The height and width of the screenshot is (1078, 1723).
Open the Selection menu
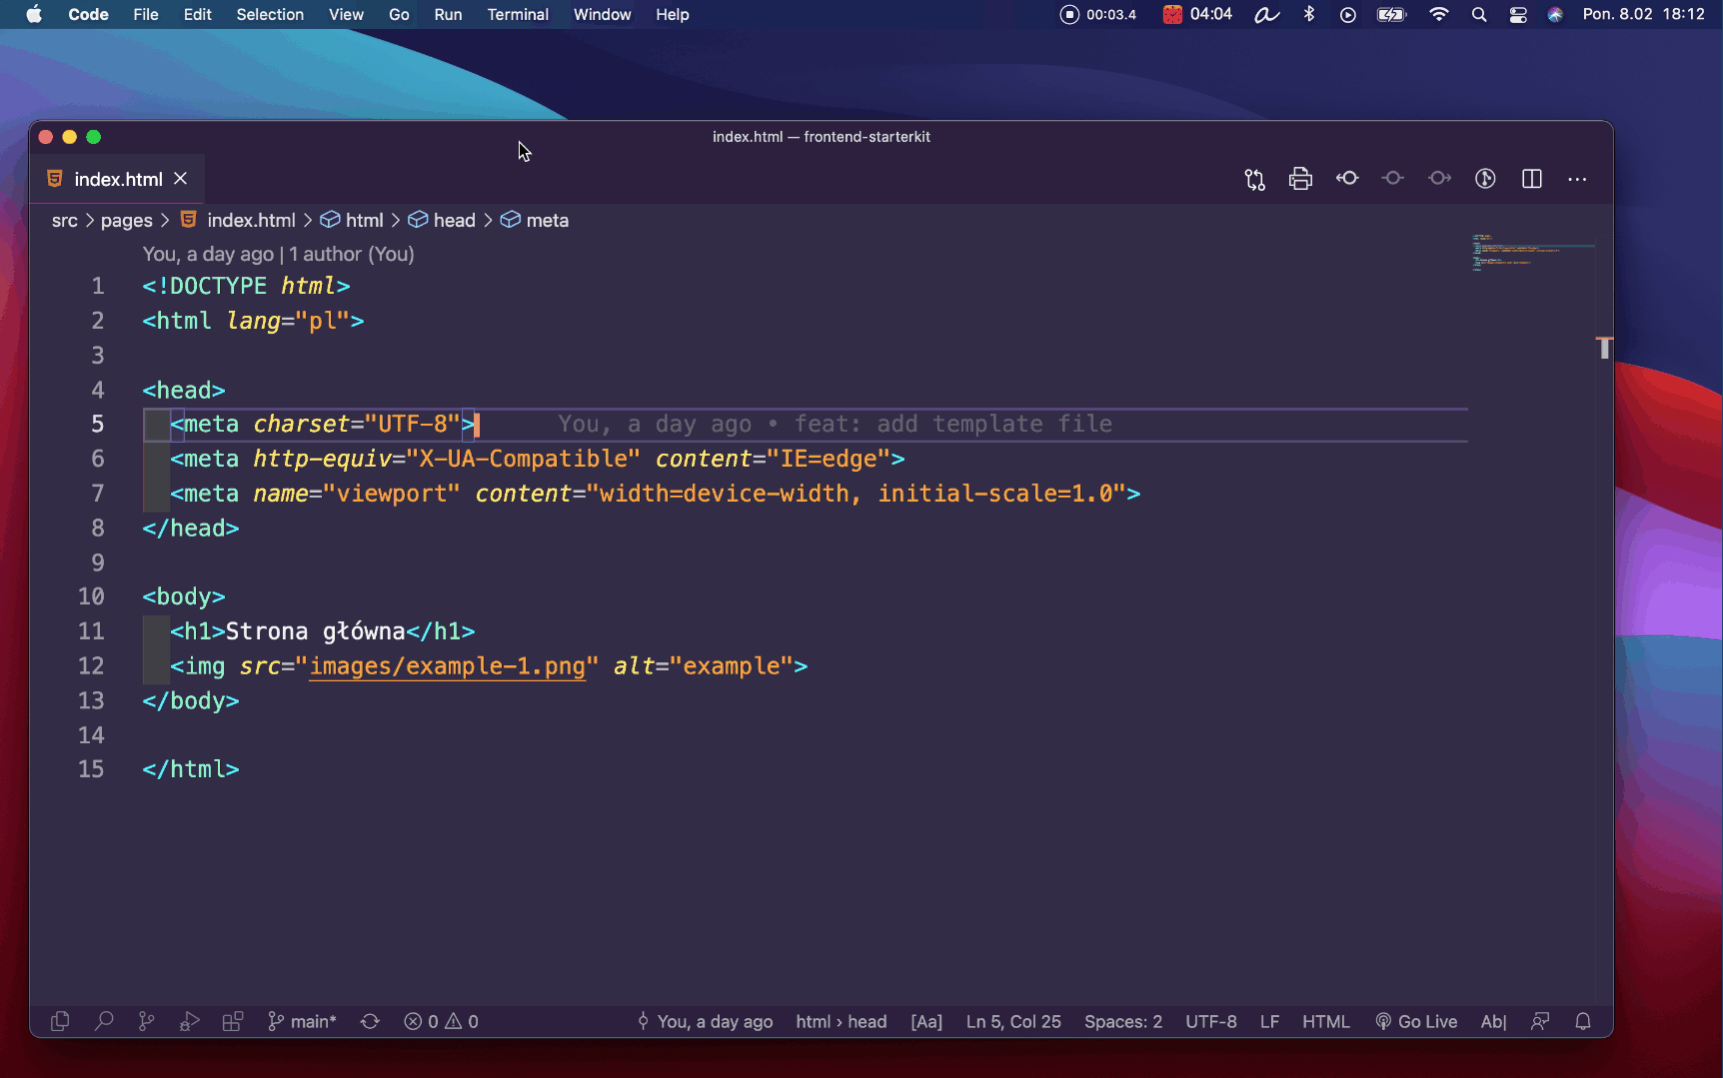pyautogui.click(x=269, y=15)
